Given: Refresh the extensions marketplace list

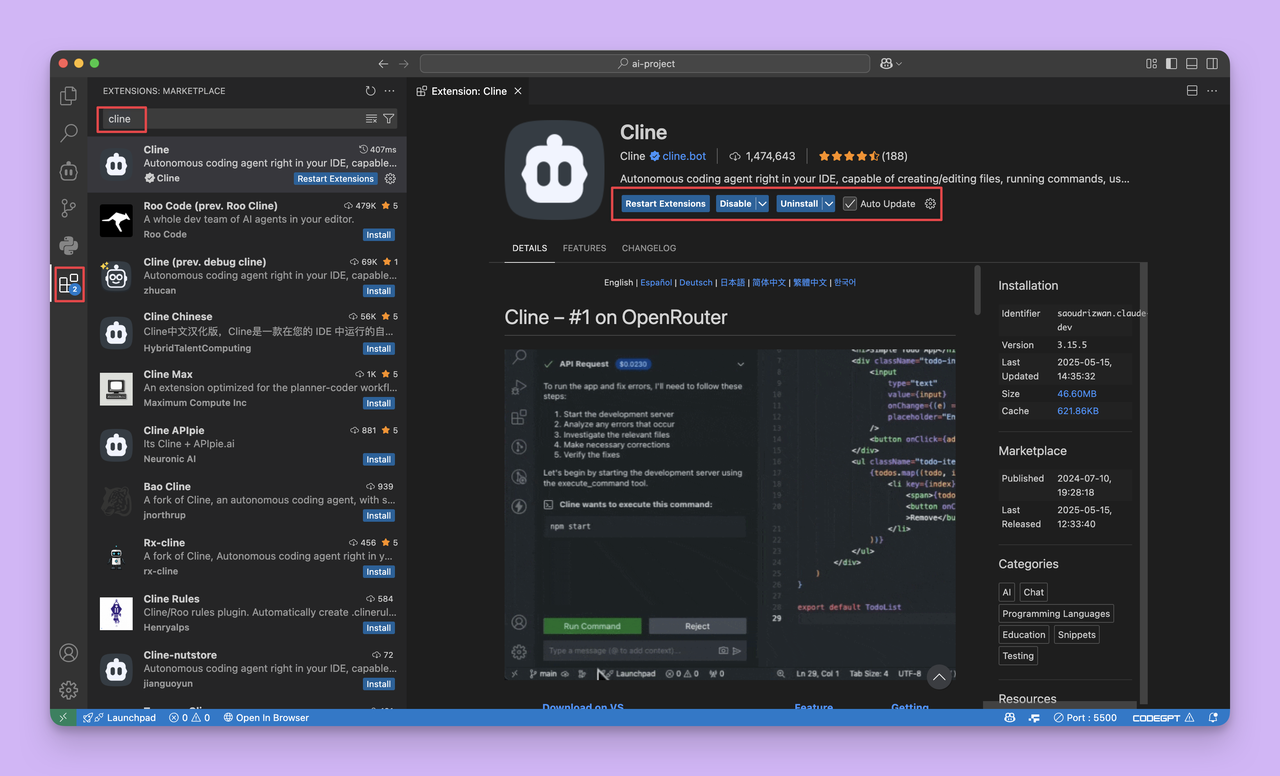Looking at the screenshot, I should coord(371,91).
